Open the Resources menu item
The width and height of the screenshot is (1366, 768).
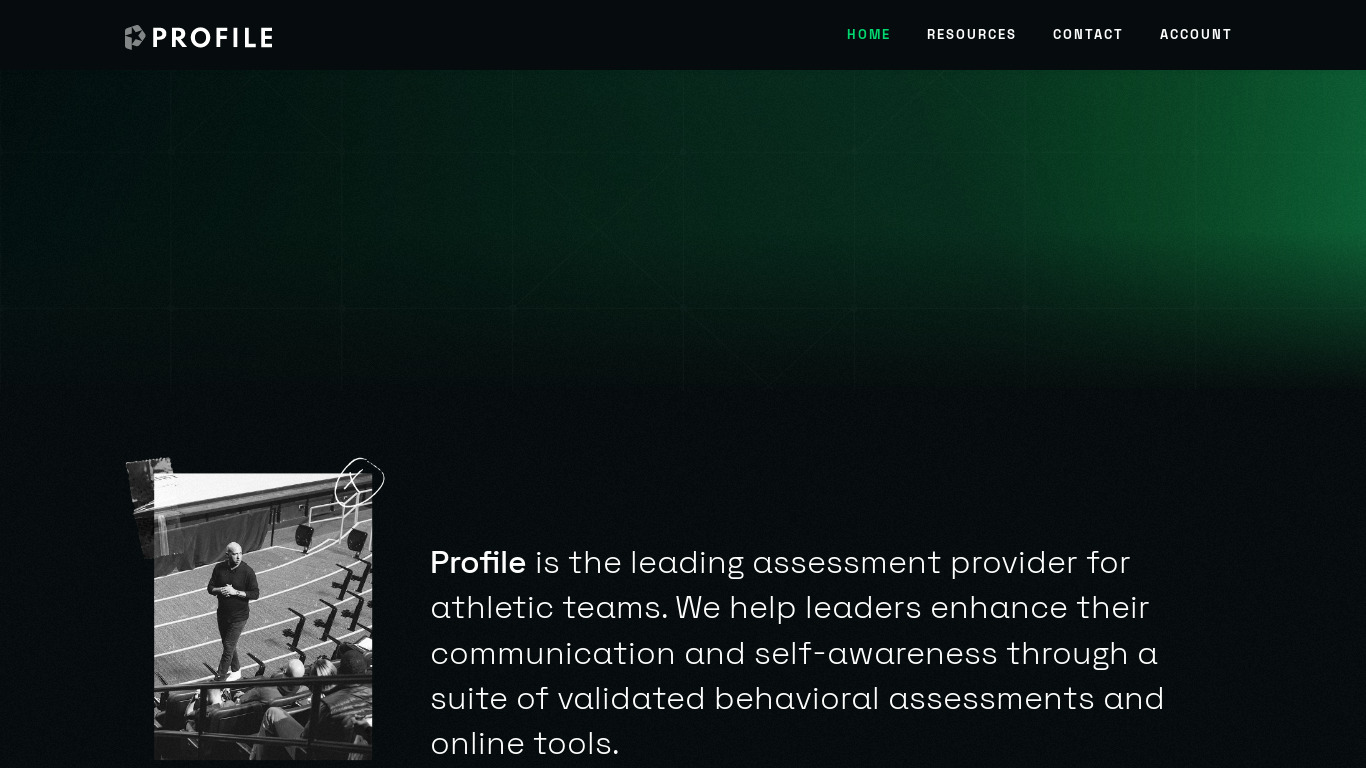coord(971,34)
